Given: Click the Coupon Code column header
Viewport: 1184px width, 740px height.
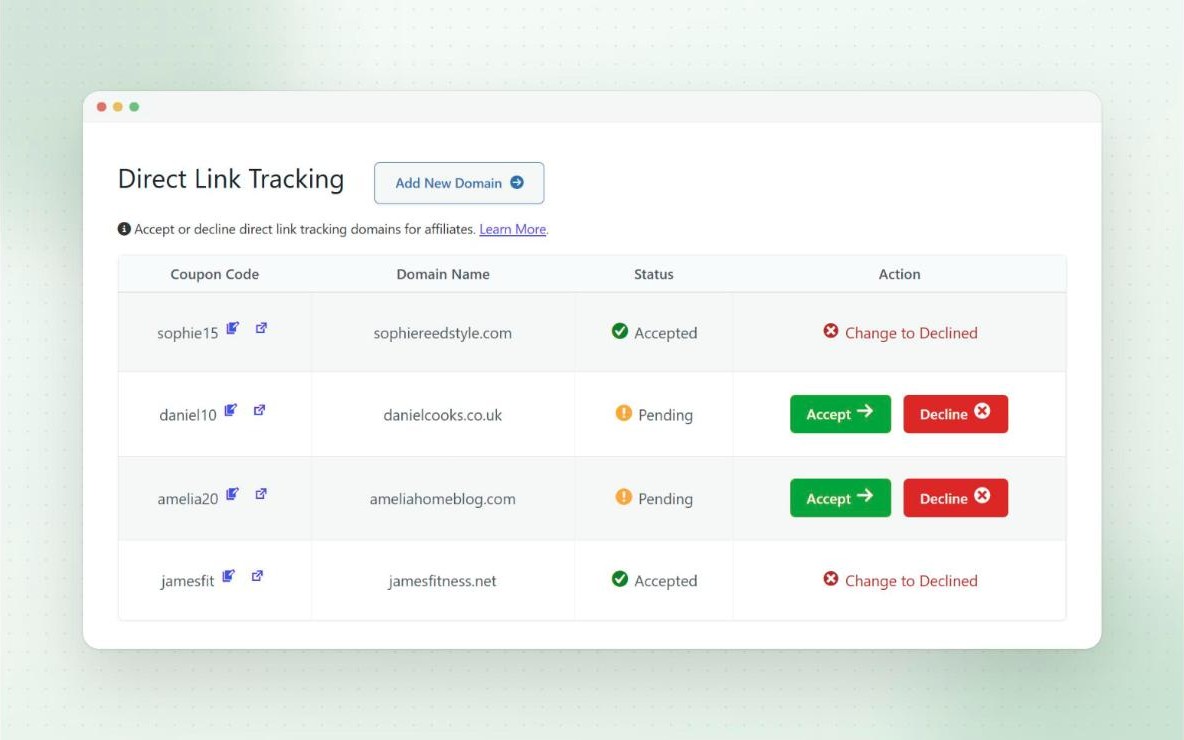Looking at the screenshot, I should point(214,274).
